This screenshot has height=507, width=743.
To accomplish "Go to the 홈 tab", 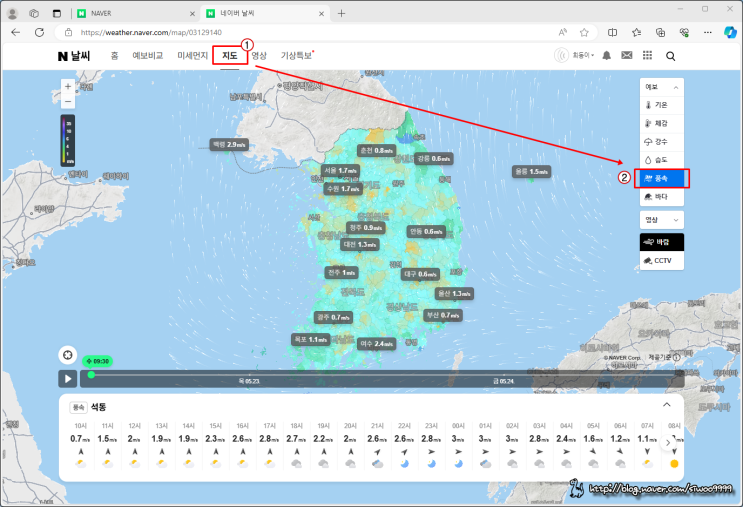I will [x=114, y=55].
